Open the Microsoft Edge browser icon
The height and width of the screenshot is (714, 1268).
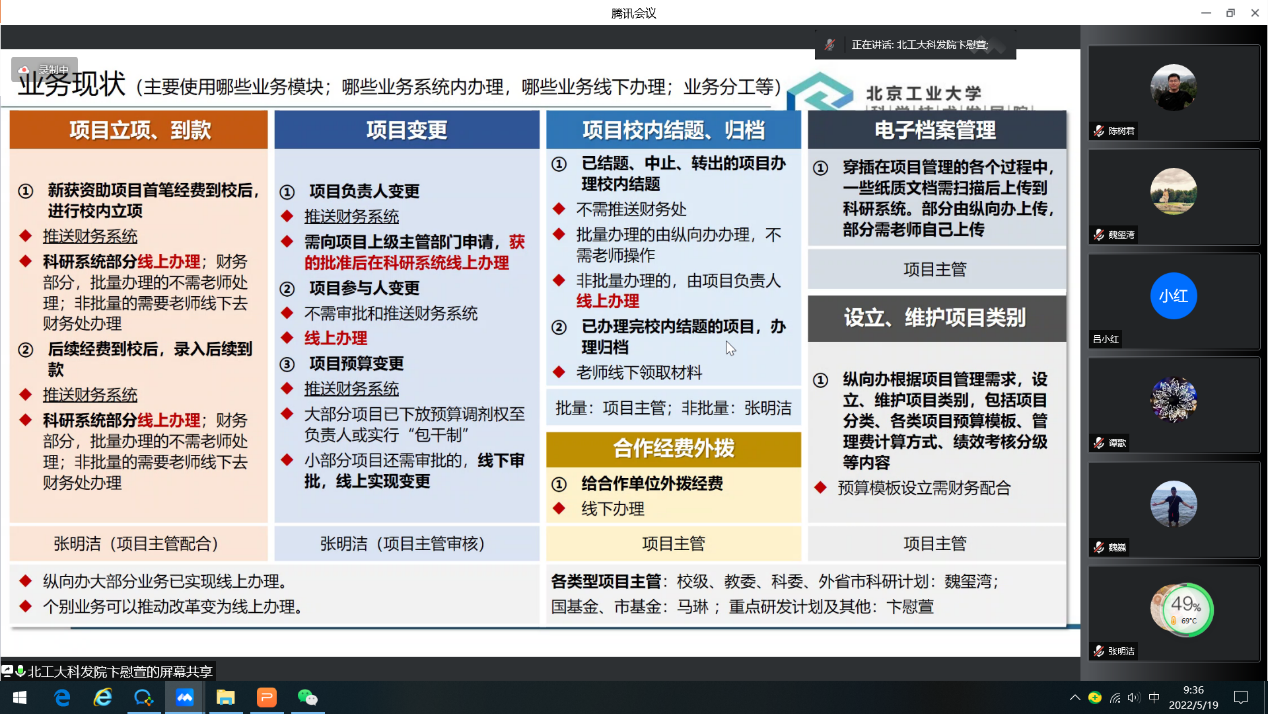(x=62, y=697)
